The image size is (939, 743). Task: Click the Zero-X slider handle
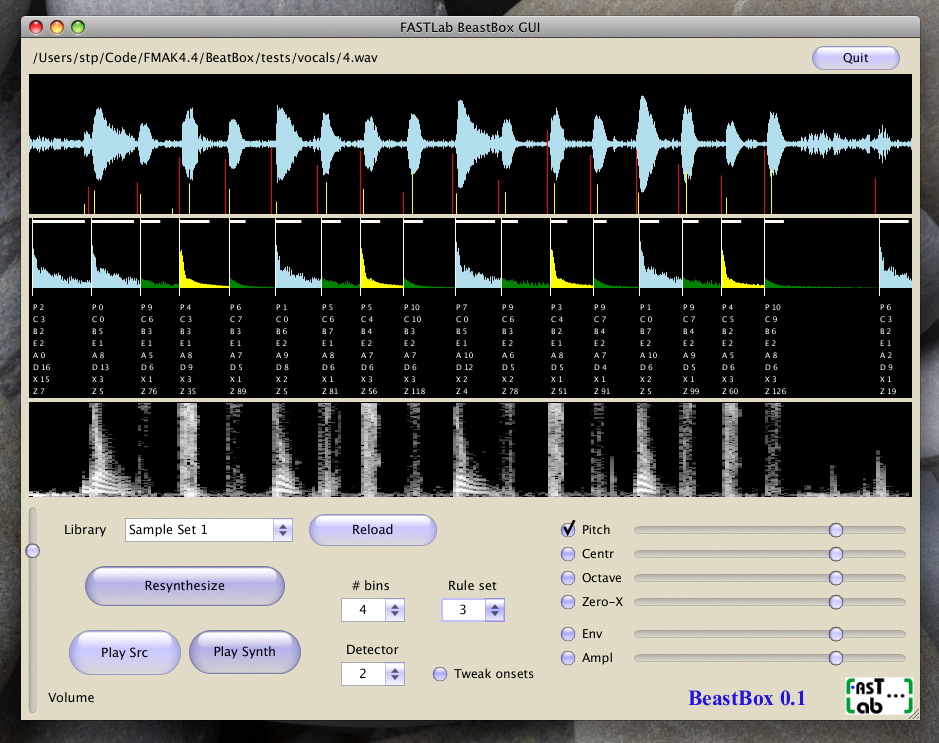pos(836,602)
